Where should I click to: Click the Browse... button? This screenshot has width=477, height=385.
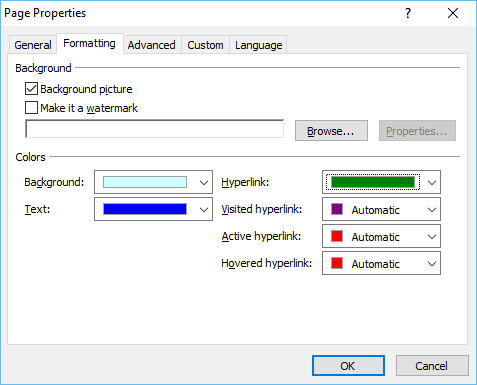(331, 131)
